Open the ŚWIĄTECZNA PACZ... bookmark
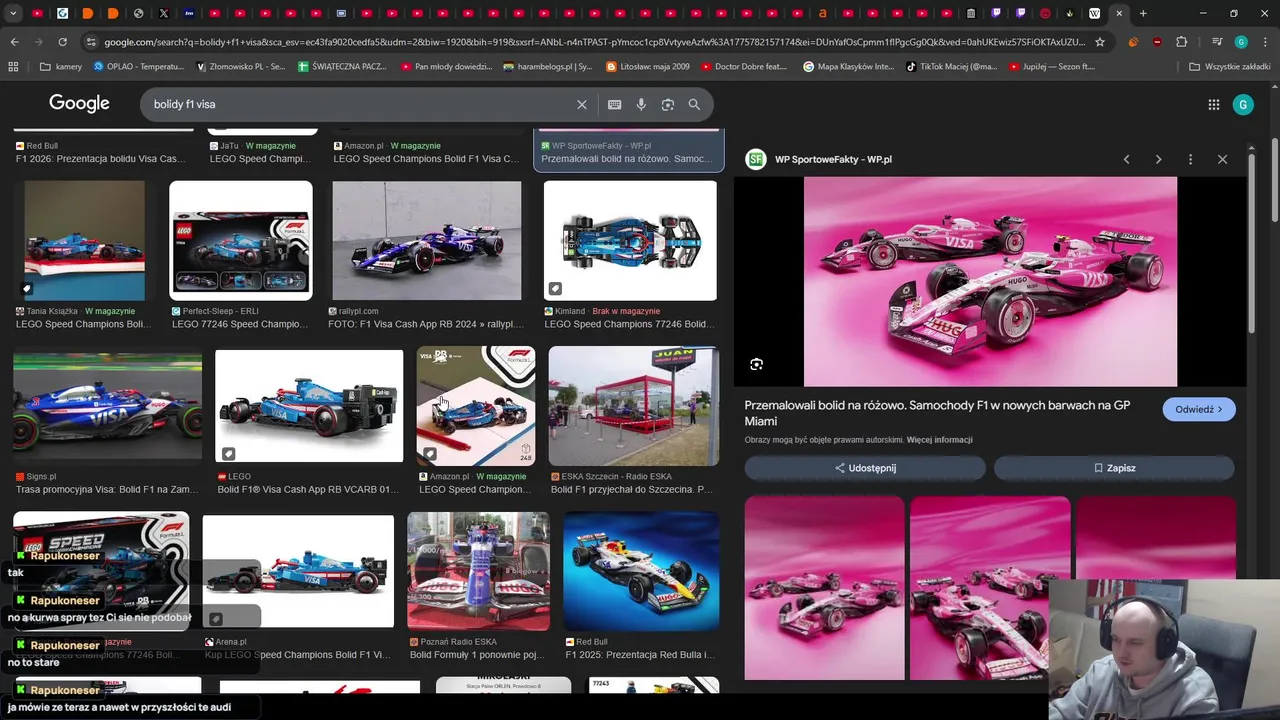 [x=341, y=67]
